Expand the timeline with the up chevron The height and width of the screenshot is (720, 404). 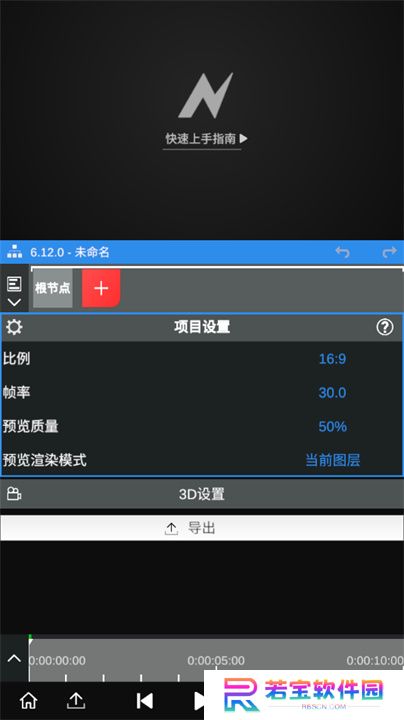coord(14,658)
